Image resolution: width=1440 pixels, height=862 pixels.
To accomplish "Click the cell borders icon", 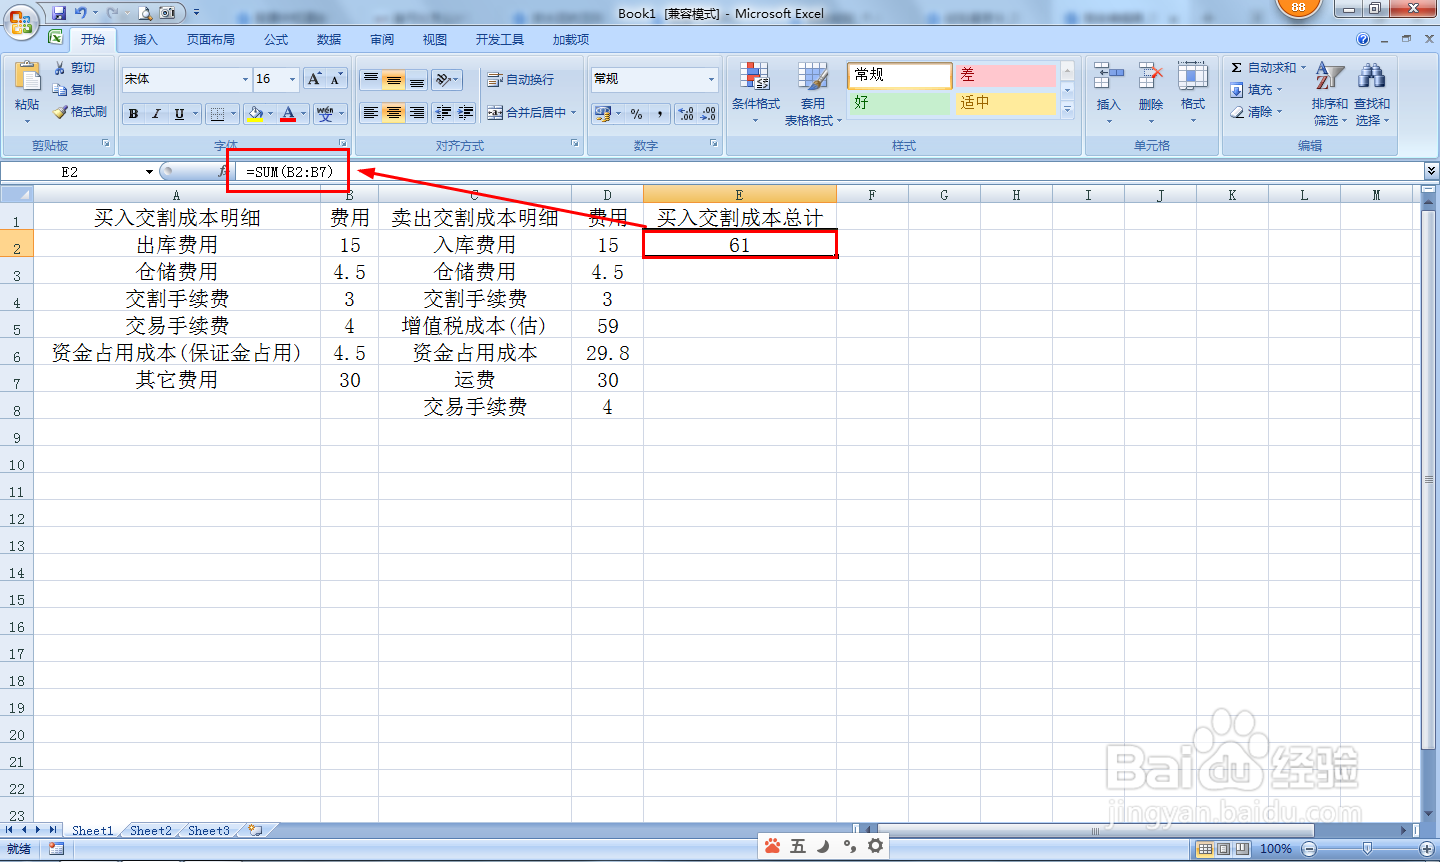I will [x=217, y=113].
